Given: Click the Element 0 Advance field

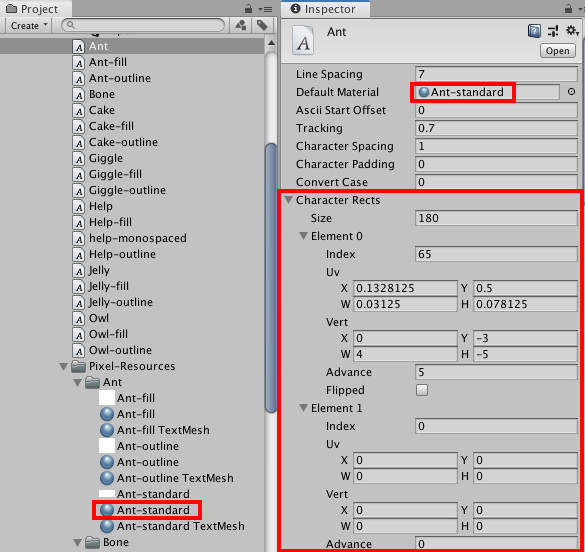Looking at the screenshot, I should (496, 372).
